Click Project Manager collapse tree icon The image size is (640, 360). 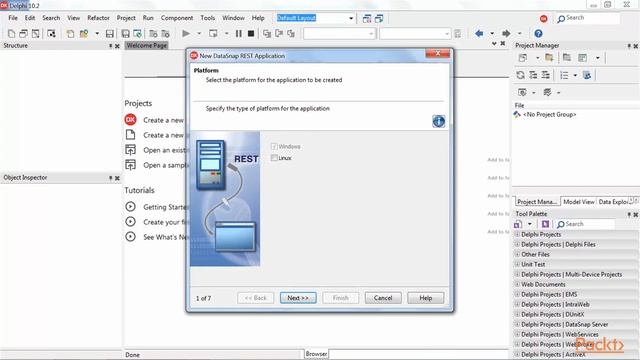[x=545, y=75]
